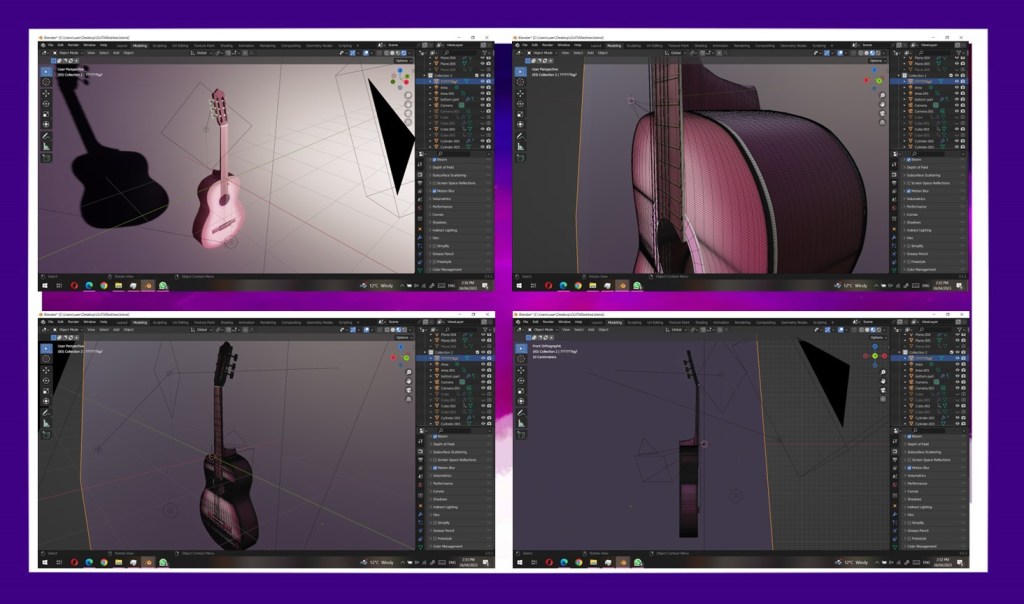This screenshot has width=1024, height=604.
Task: Open Object Mode dropdown in top-left window
Action: 68,52
